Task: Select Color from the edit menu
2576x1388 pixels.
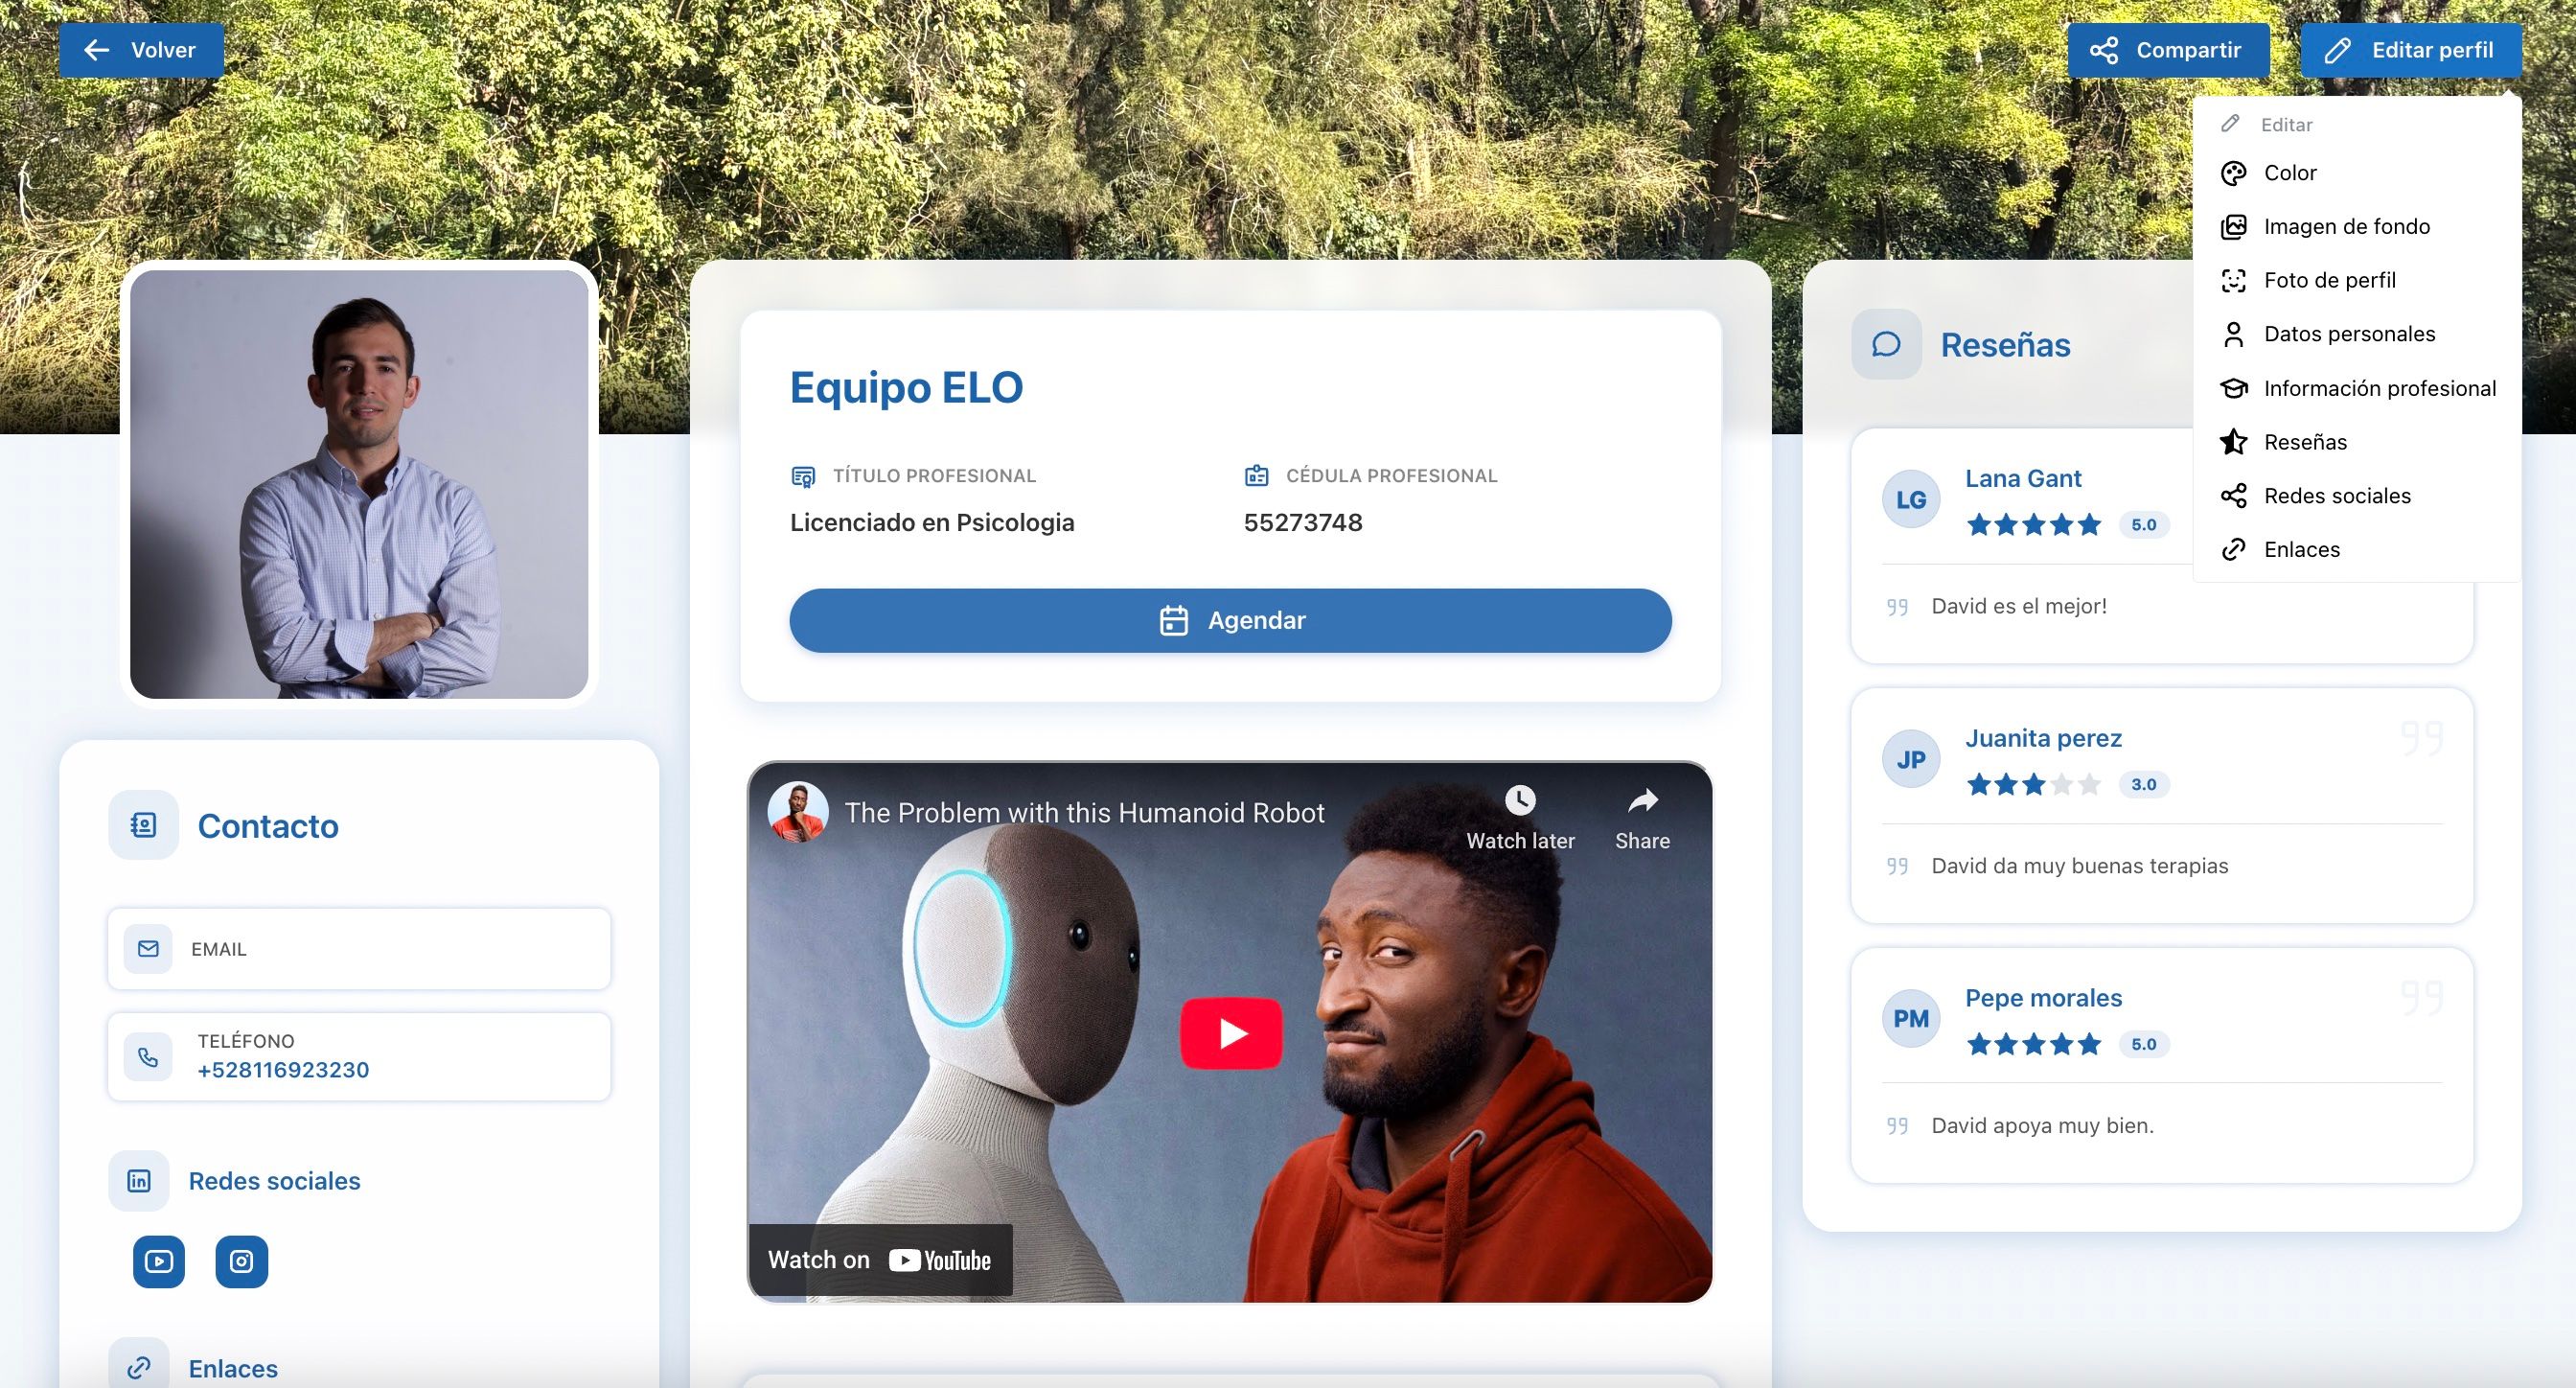Action: 2289,173
